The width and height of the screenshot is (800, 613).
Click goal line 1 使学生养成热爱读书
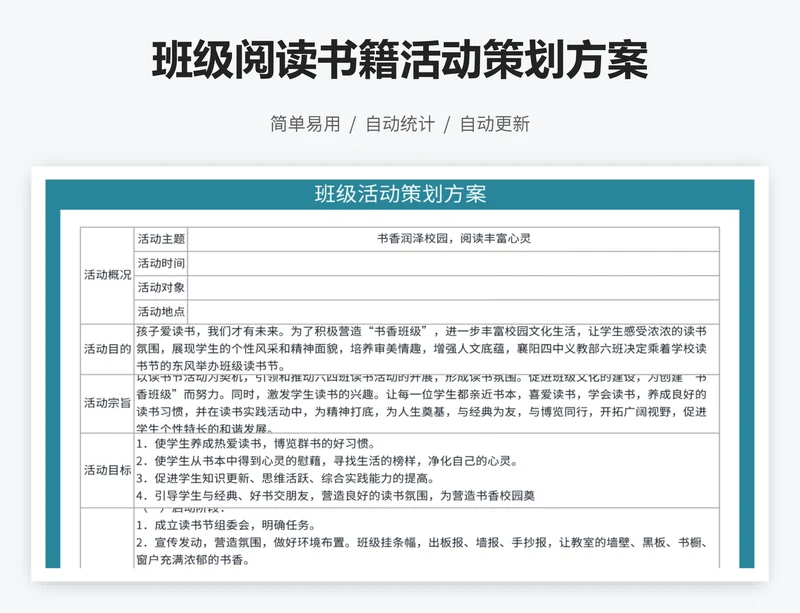pos(256,444)
